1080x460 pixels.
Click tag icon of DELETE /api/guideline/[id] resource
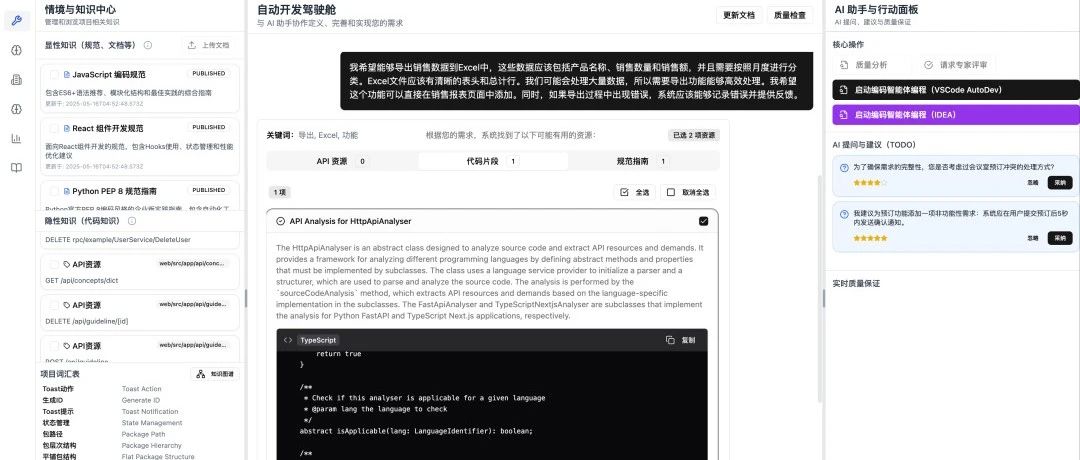[67, 305]
